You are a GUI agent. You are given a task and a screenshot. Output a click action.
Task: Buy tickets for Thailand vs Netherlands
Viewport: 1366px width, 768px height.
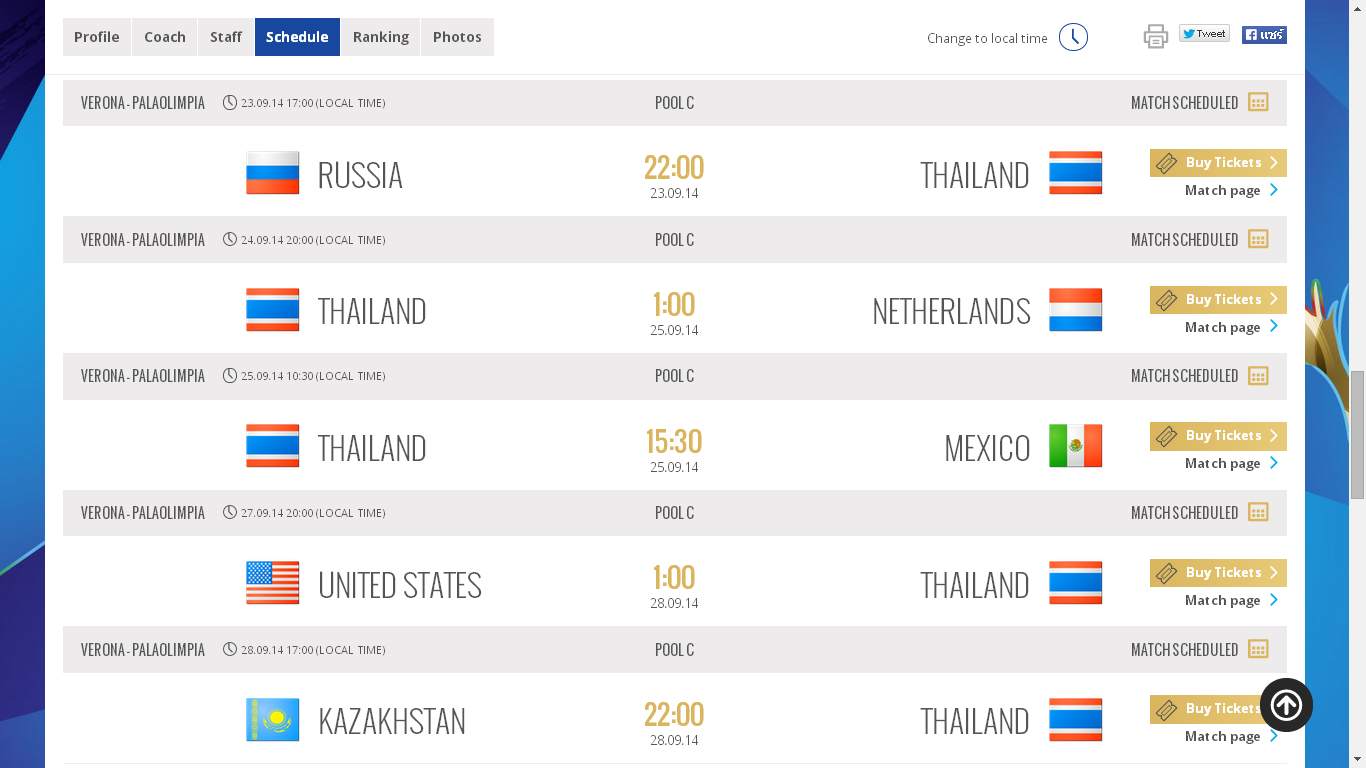coord(1218,300)
